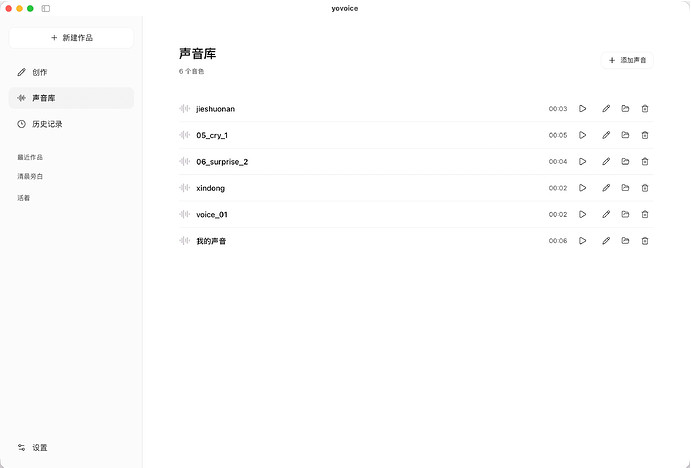Viewport: 691px width, 468px height.
Task: Select the 我的声音 voice name
Action: [x=211, y=241]
